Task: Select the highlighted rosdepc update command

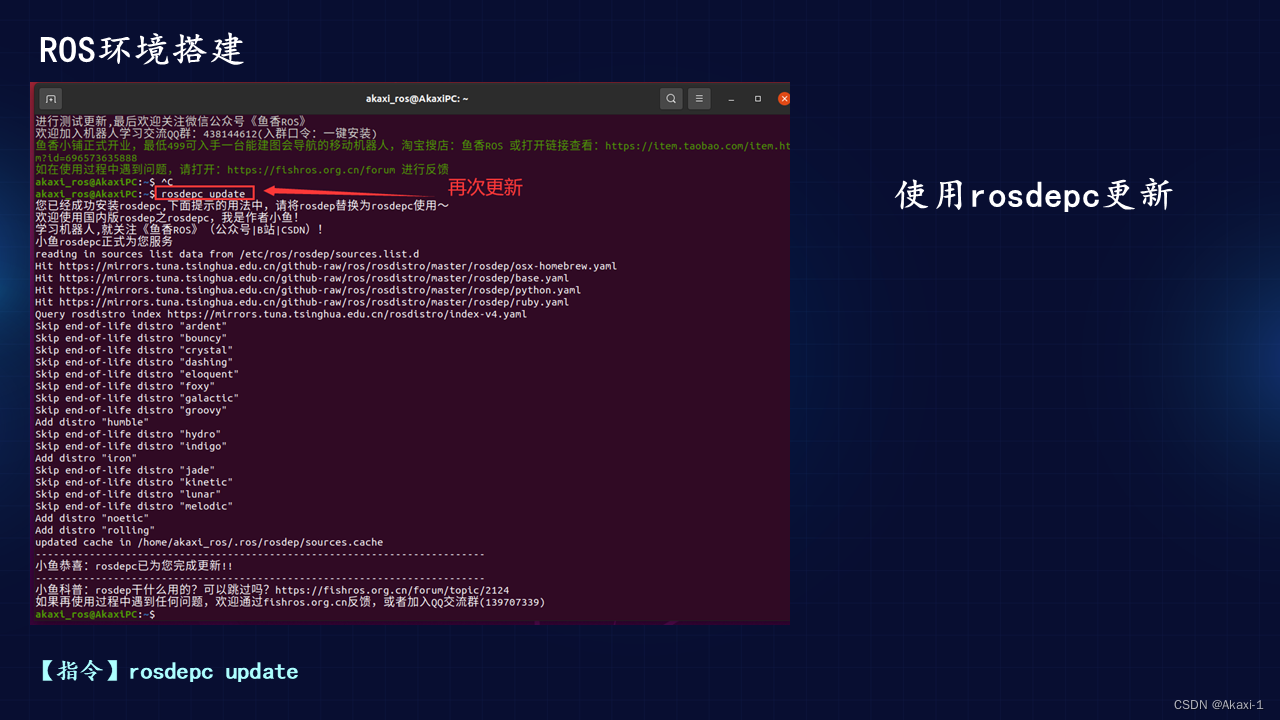Action: coord(203,193)
